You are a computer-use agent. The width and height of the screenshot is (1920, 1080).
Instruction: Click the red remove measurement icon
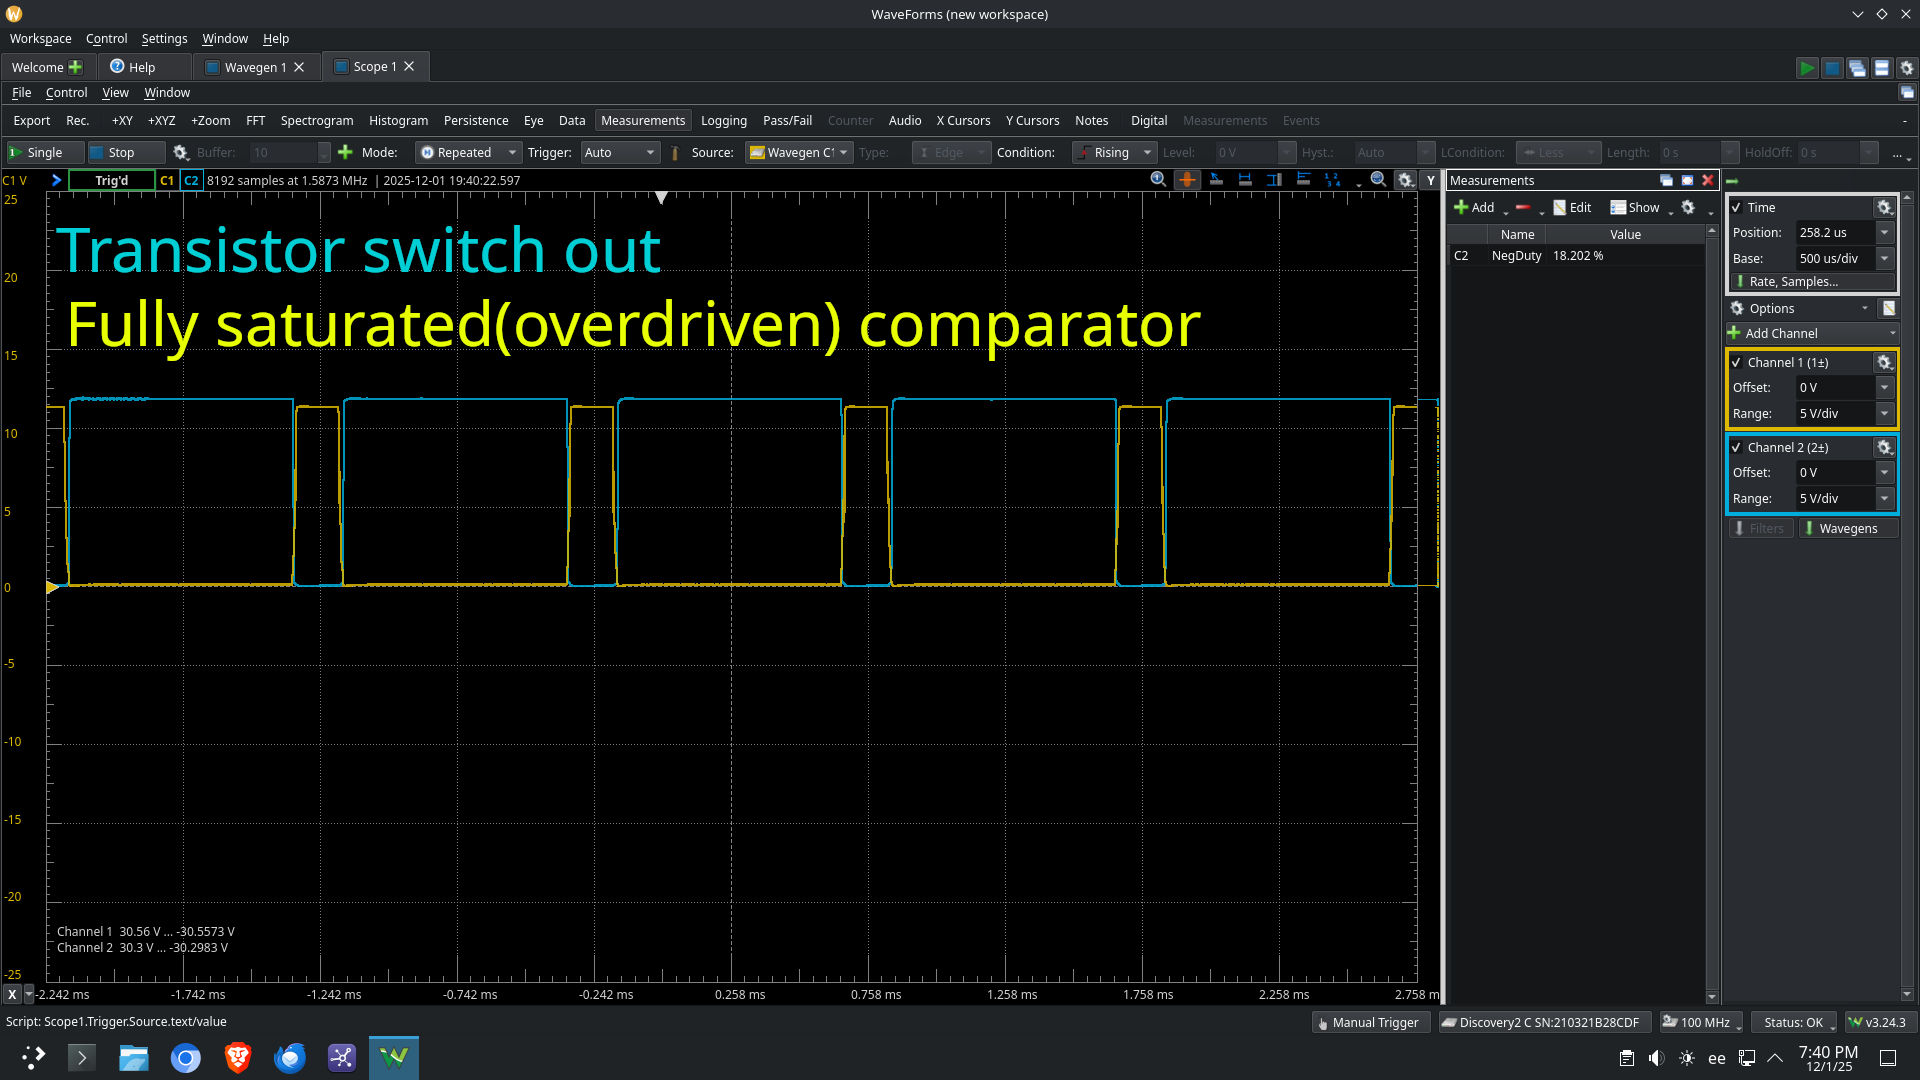[1522, 207]
